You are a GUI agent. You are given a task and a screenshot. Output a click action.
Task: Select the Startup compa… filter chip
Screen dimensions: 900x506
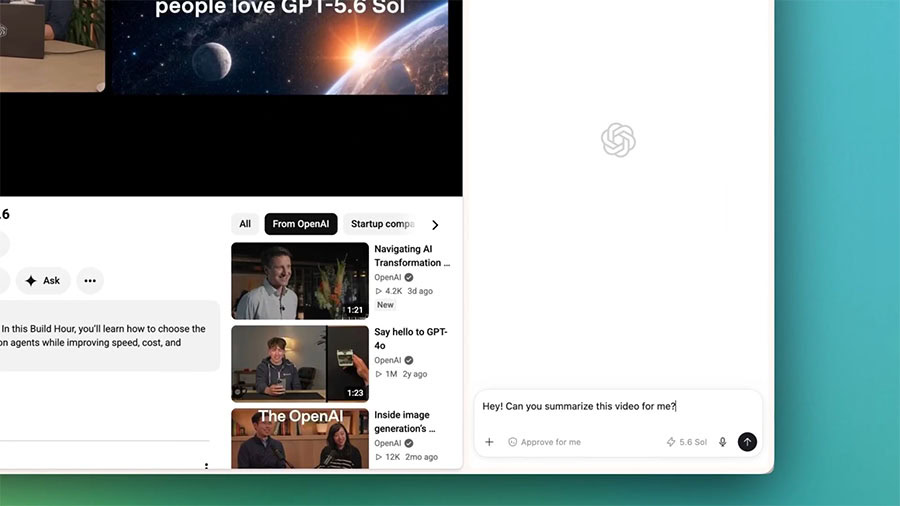pyautogui.click(x=382, y=224)
